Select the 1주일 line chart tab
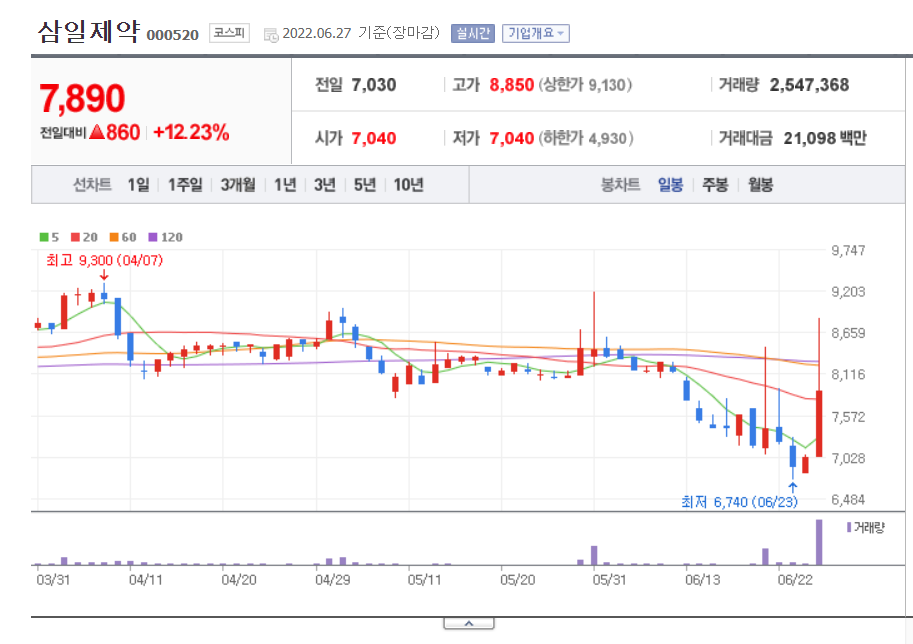Screen dimensions: 913x644 click(185, 185)
